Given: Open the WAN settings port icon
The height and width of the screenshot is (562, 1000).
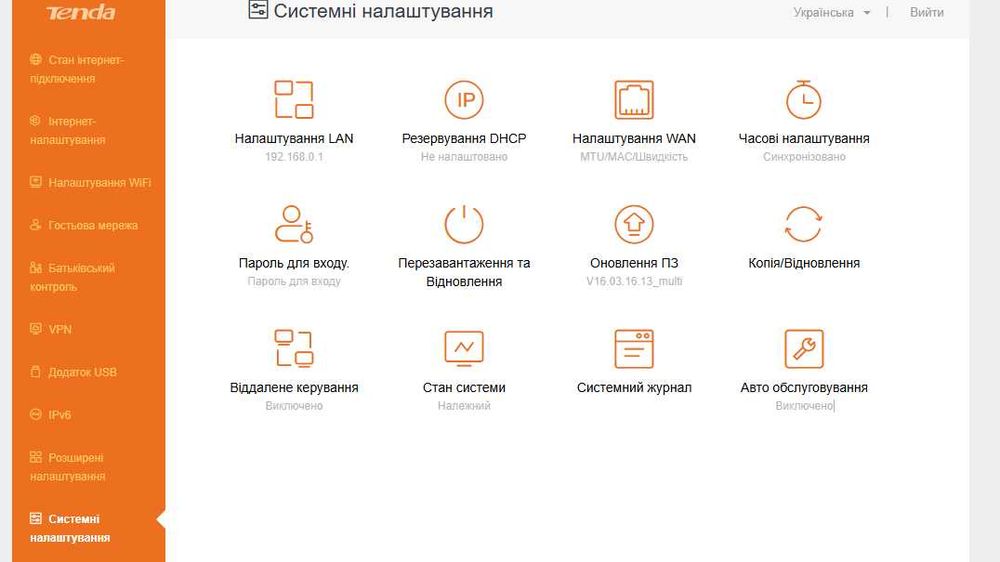Looking at the screenshot, I should pyautogui.click(x=634, y=100).
